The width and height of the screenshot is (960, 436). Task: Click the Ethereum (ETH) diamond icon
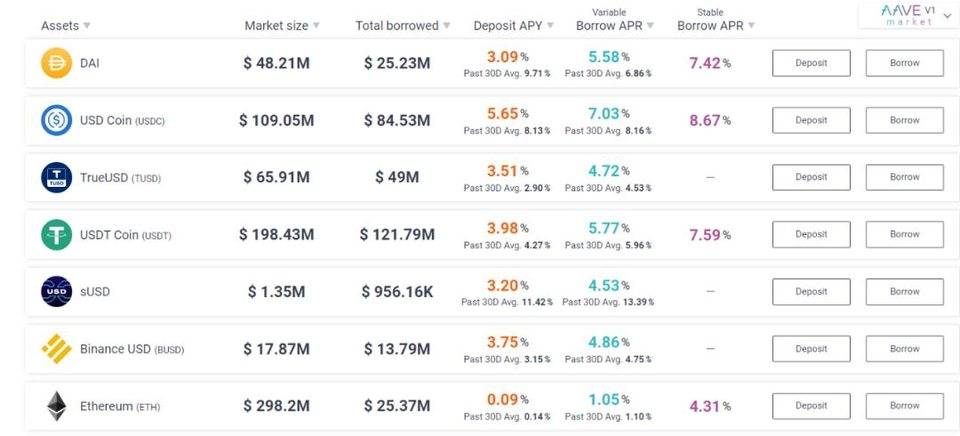point(56,406)
